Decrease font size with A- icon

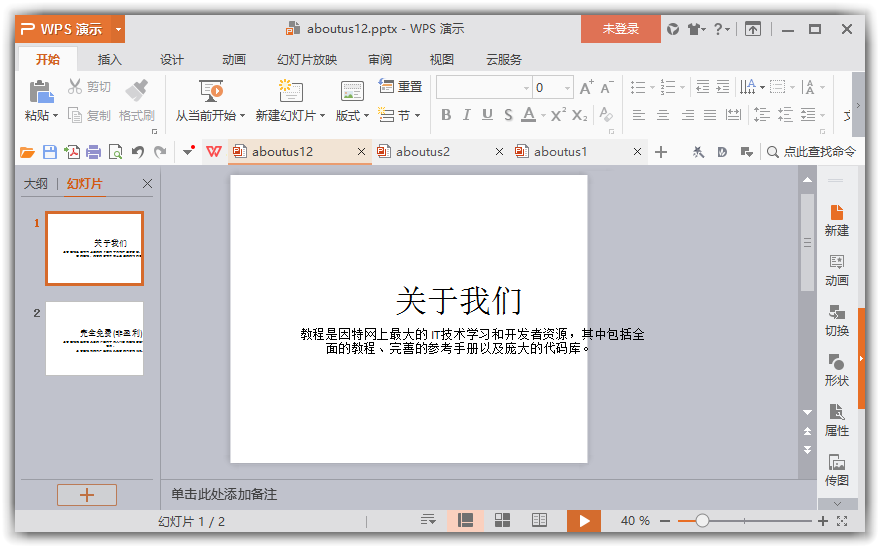pyautogui.click(x=607, y=88)
